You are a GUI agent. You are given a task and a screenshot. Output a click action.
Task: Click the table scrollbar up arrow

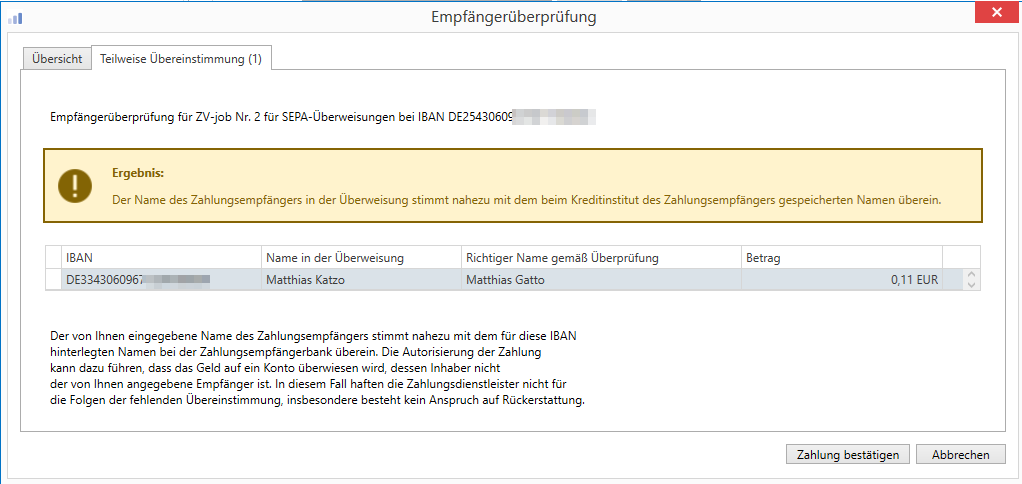click(968, 275)
